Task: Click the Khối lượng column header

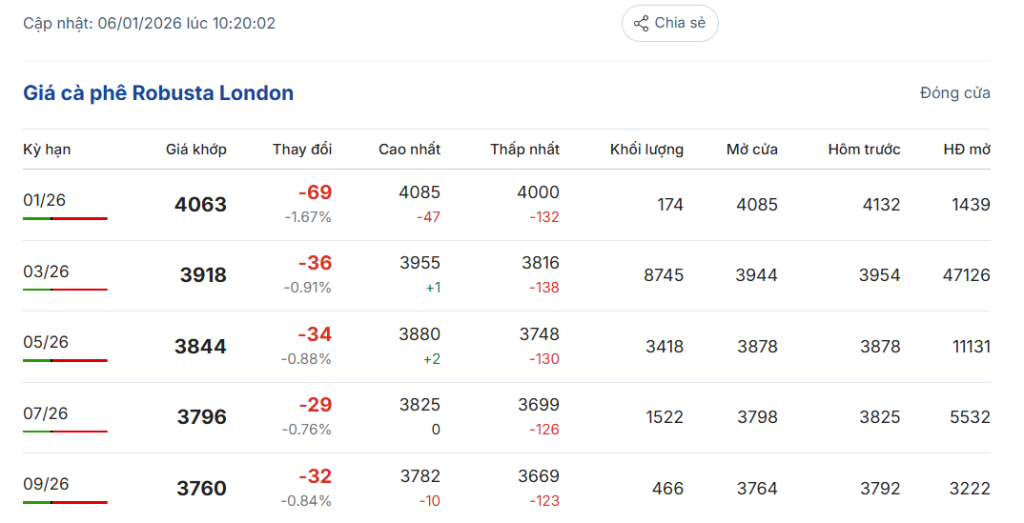Action: pos(647,149)
